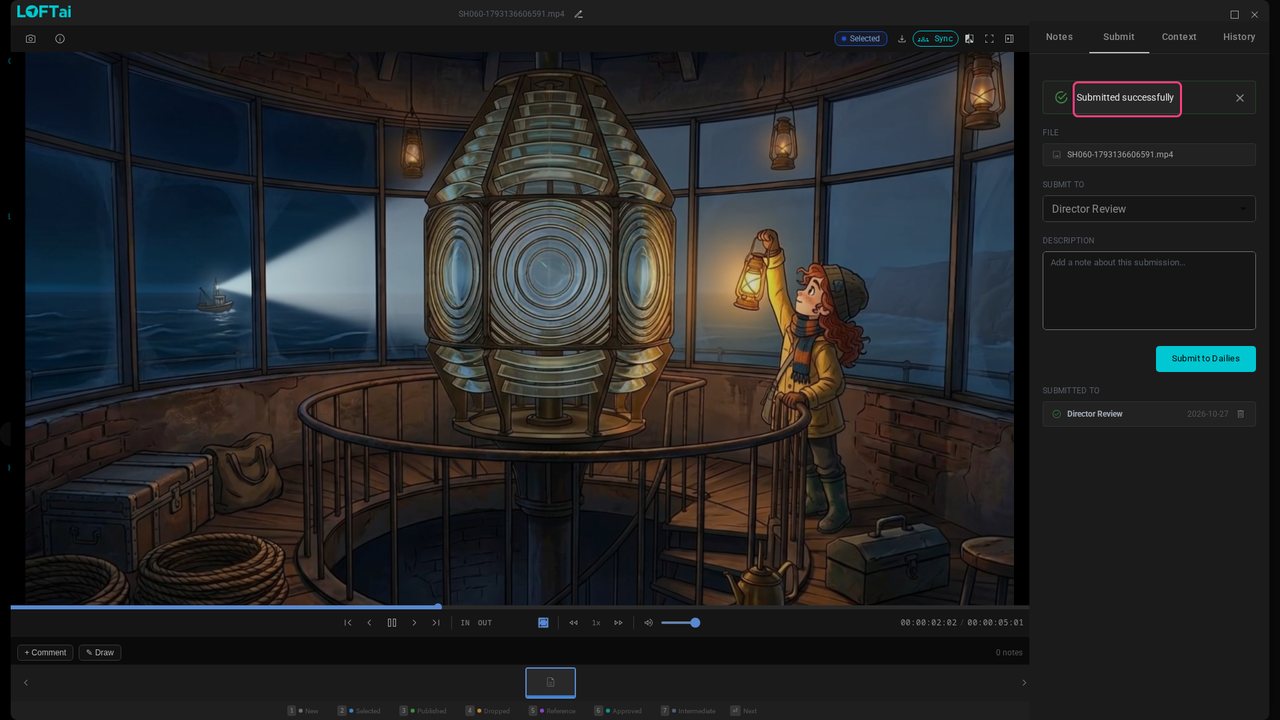Pause the video playback

pos(392,623)
